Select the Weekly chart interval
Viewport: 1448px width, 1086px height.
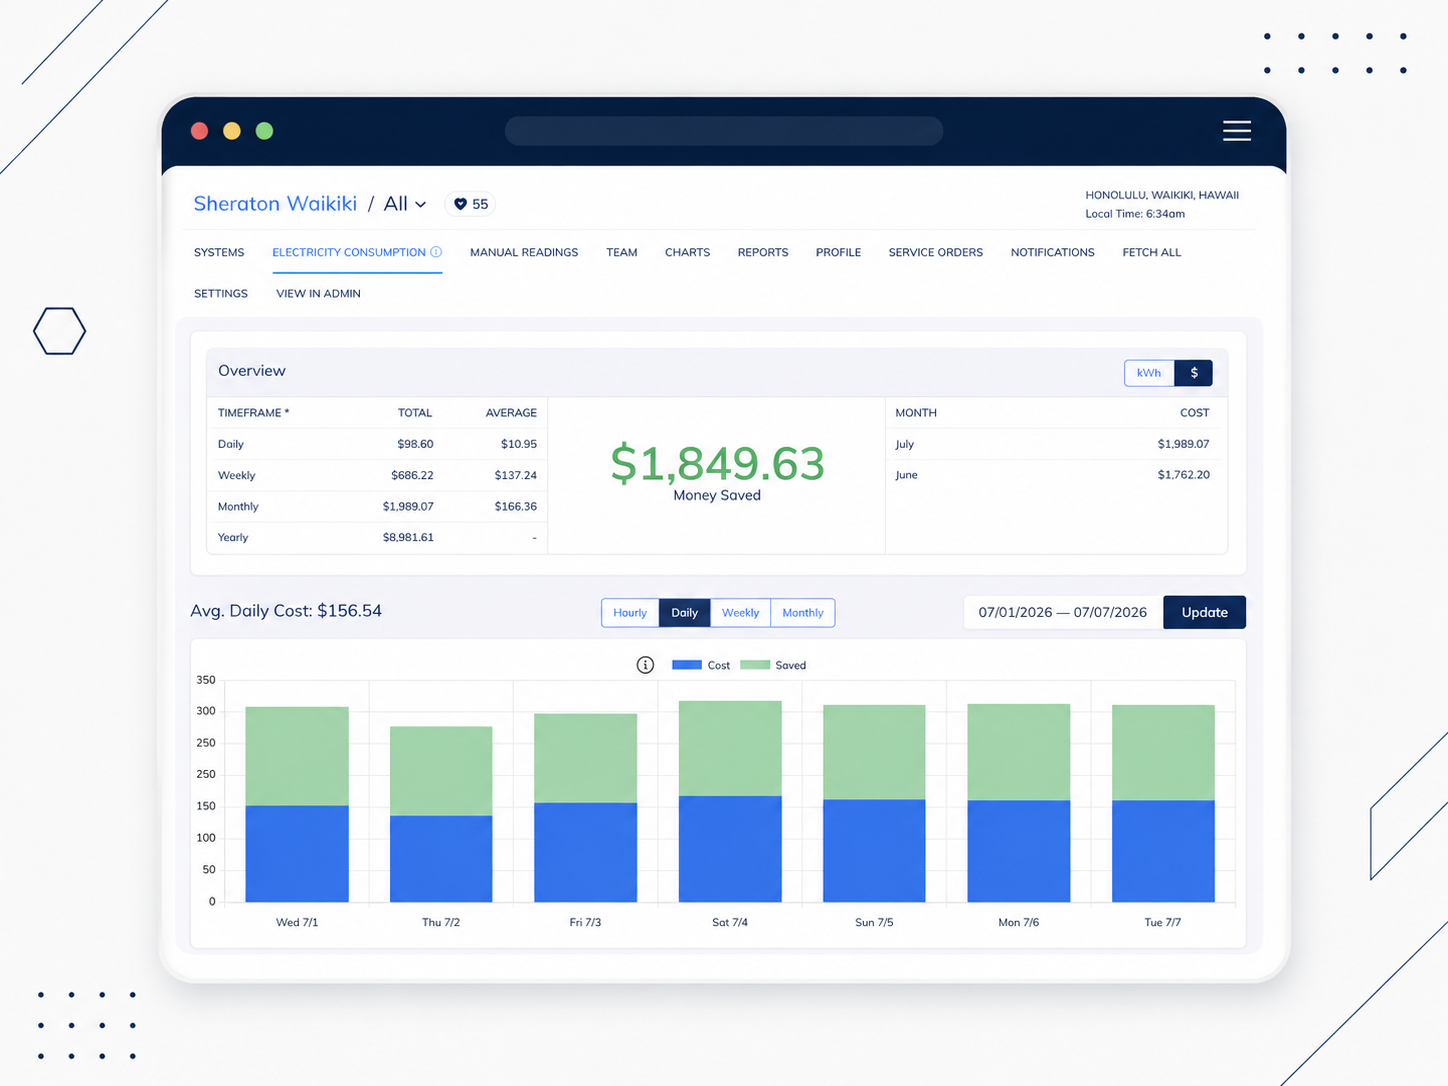[x=741, y=613]
